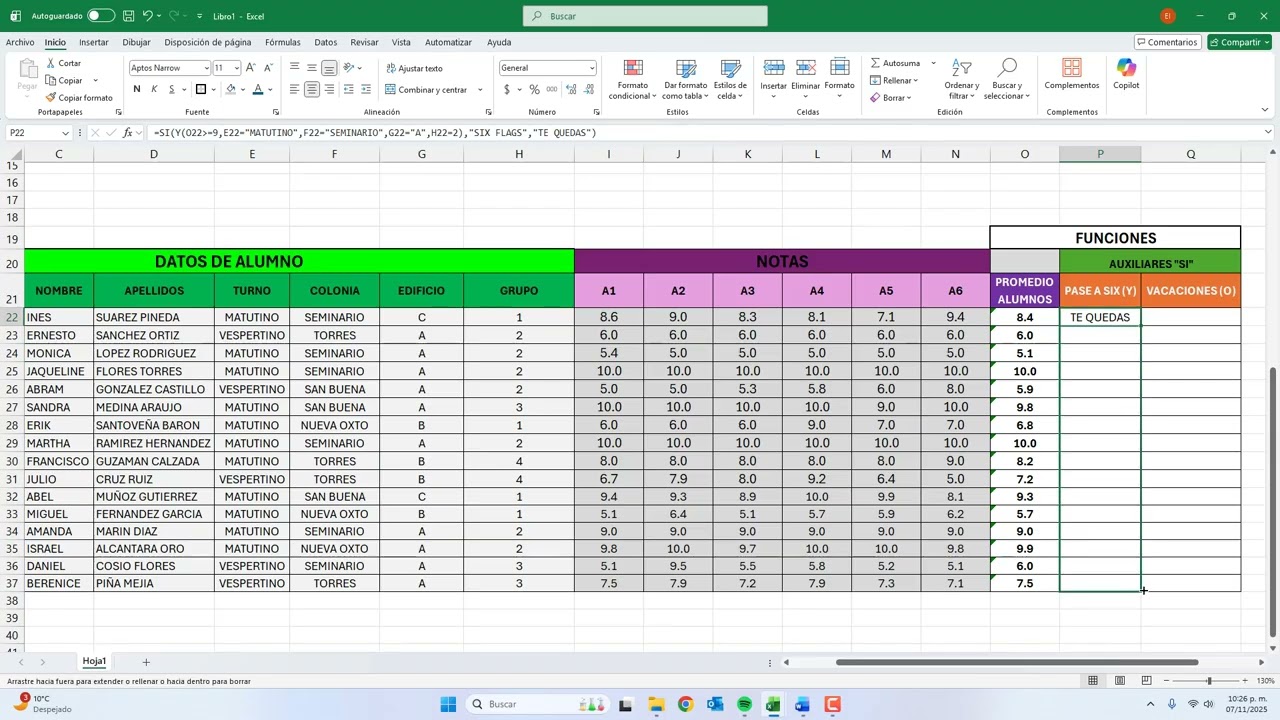Apply underline formatting with S button

[x=172, y=89]
